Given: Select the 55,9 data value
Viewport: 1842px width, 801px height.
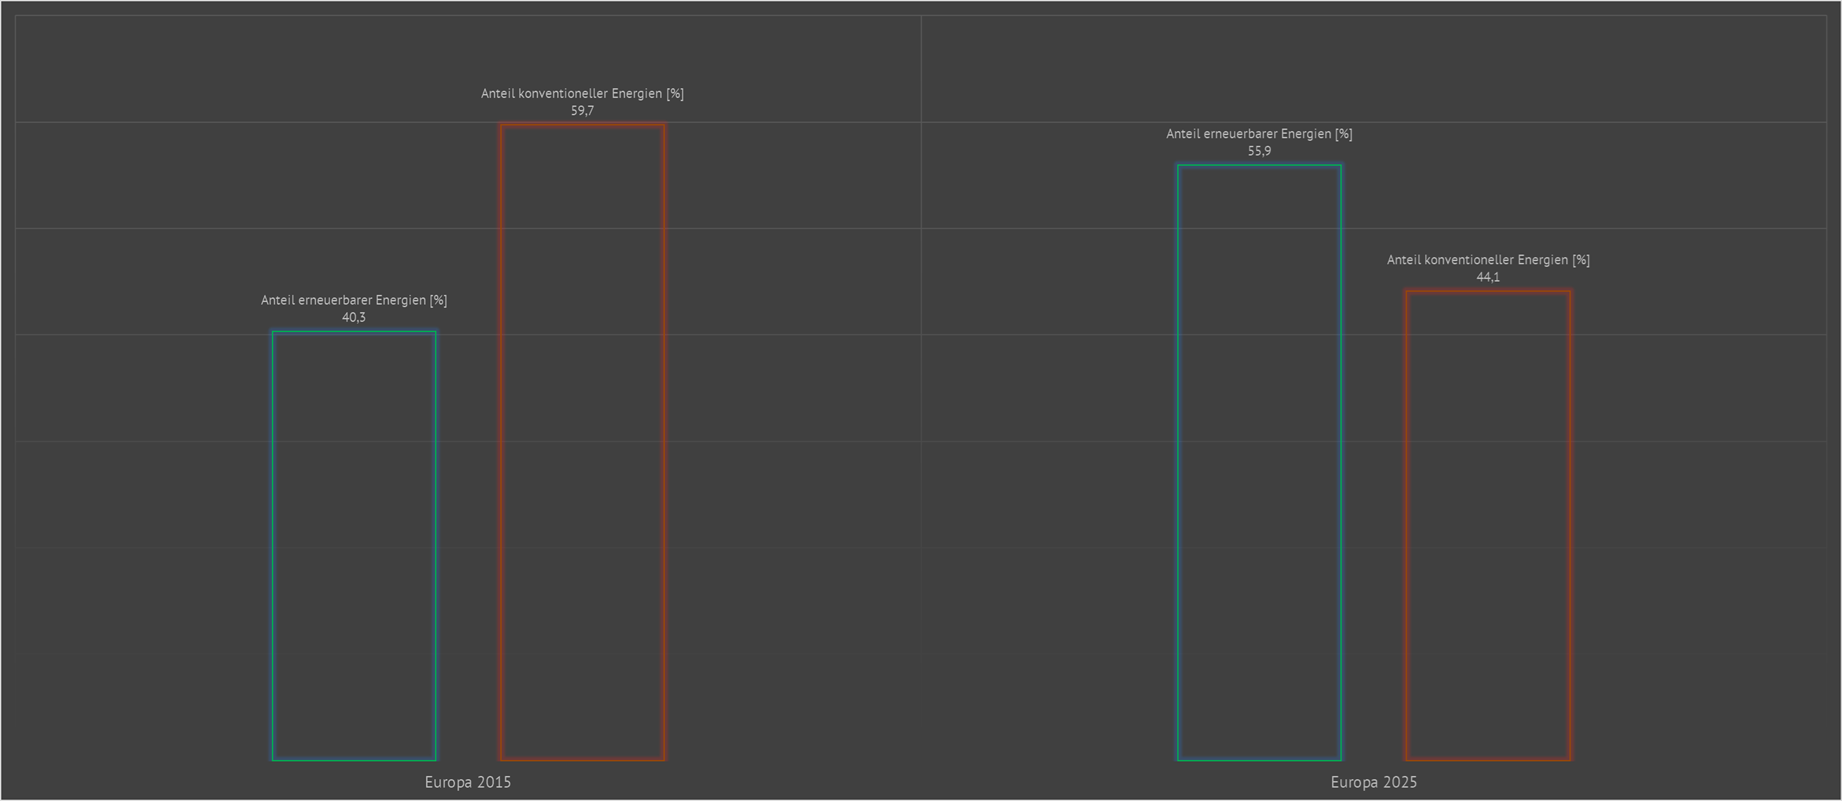Looking at the screenshot, I should (1259, 152).
